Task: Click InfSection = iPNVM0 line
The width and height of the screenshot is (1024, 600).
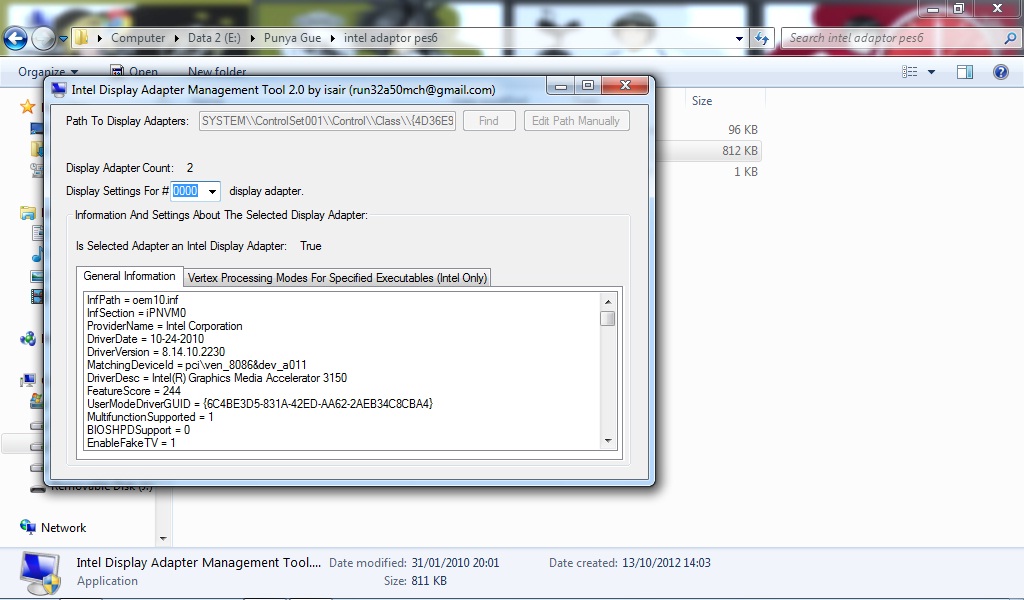Action: click(136, 313)
